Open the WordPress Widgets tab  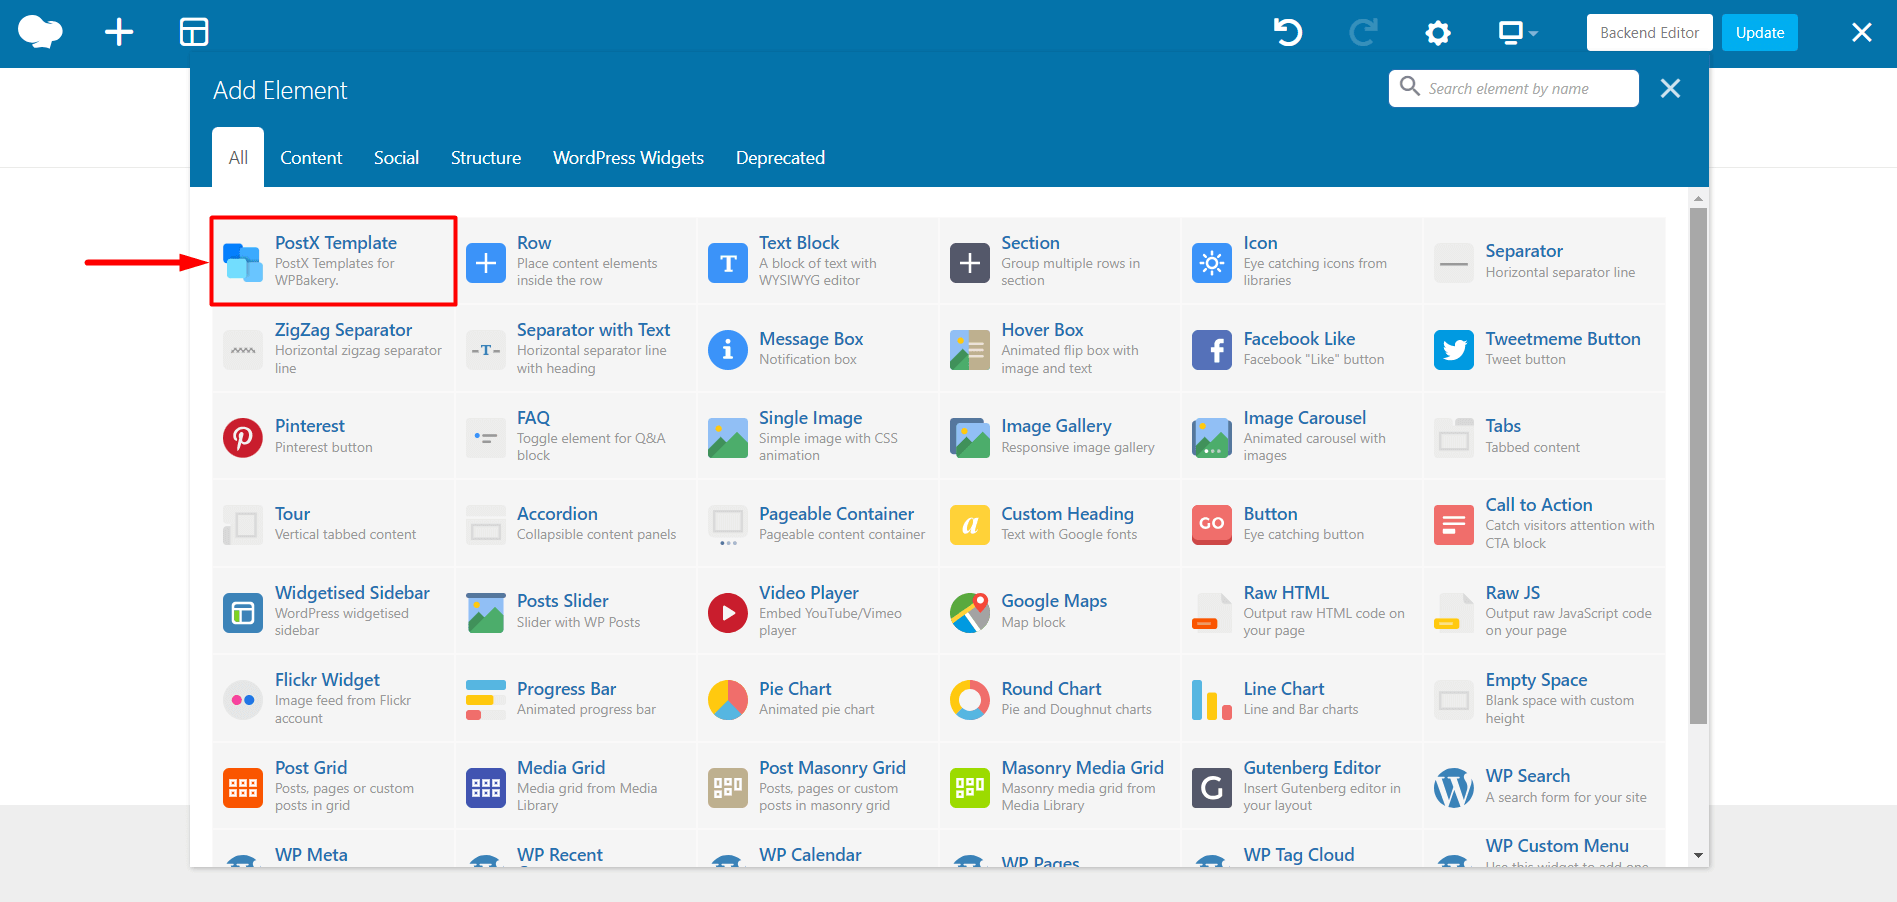point(628,158)
